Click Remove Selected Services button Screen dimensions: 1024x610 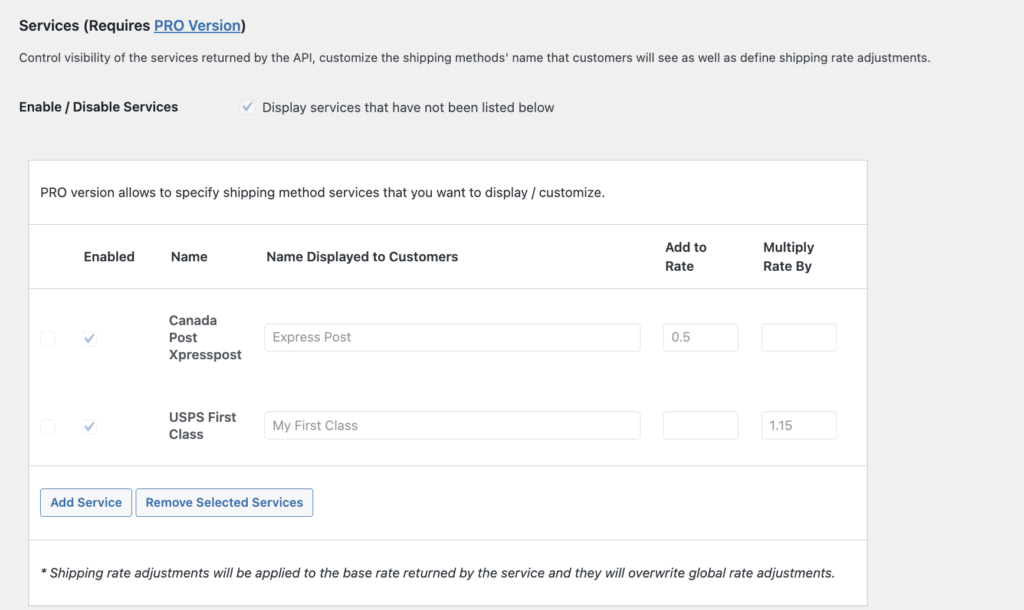click(x=224, y=503)
